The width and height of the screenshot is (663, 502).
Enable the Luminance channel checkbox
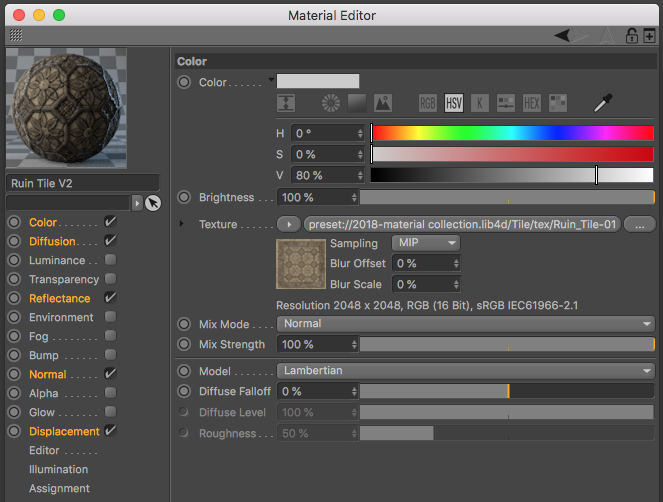(x=110, y=260)
